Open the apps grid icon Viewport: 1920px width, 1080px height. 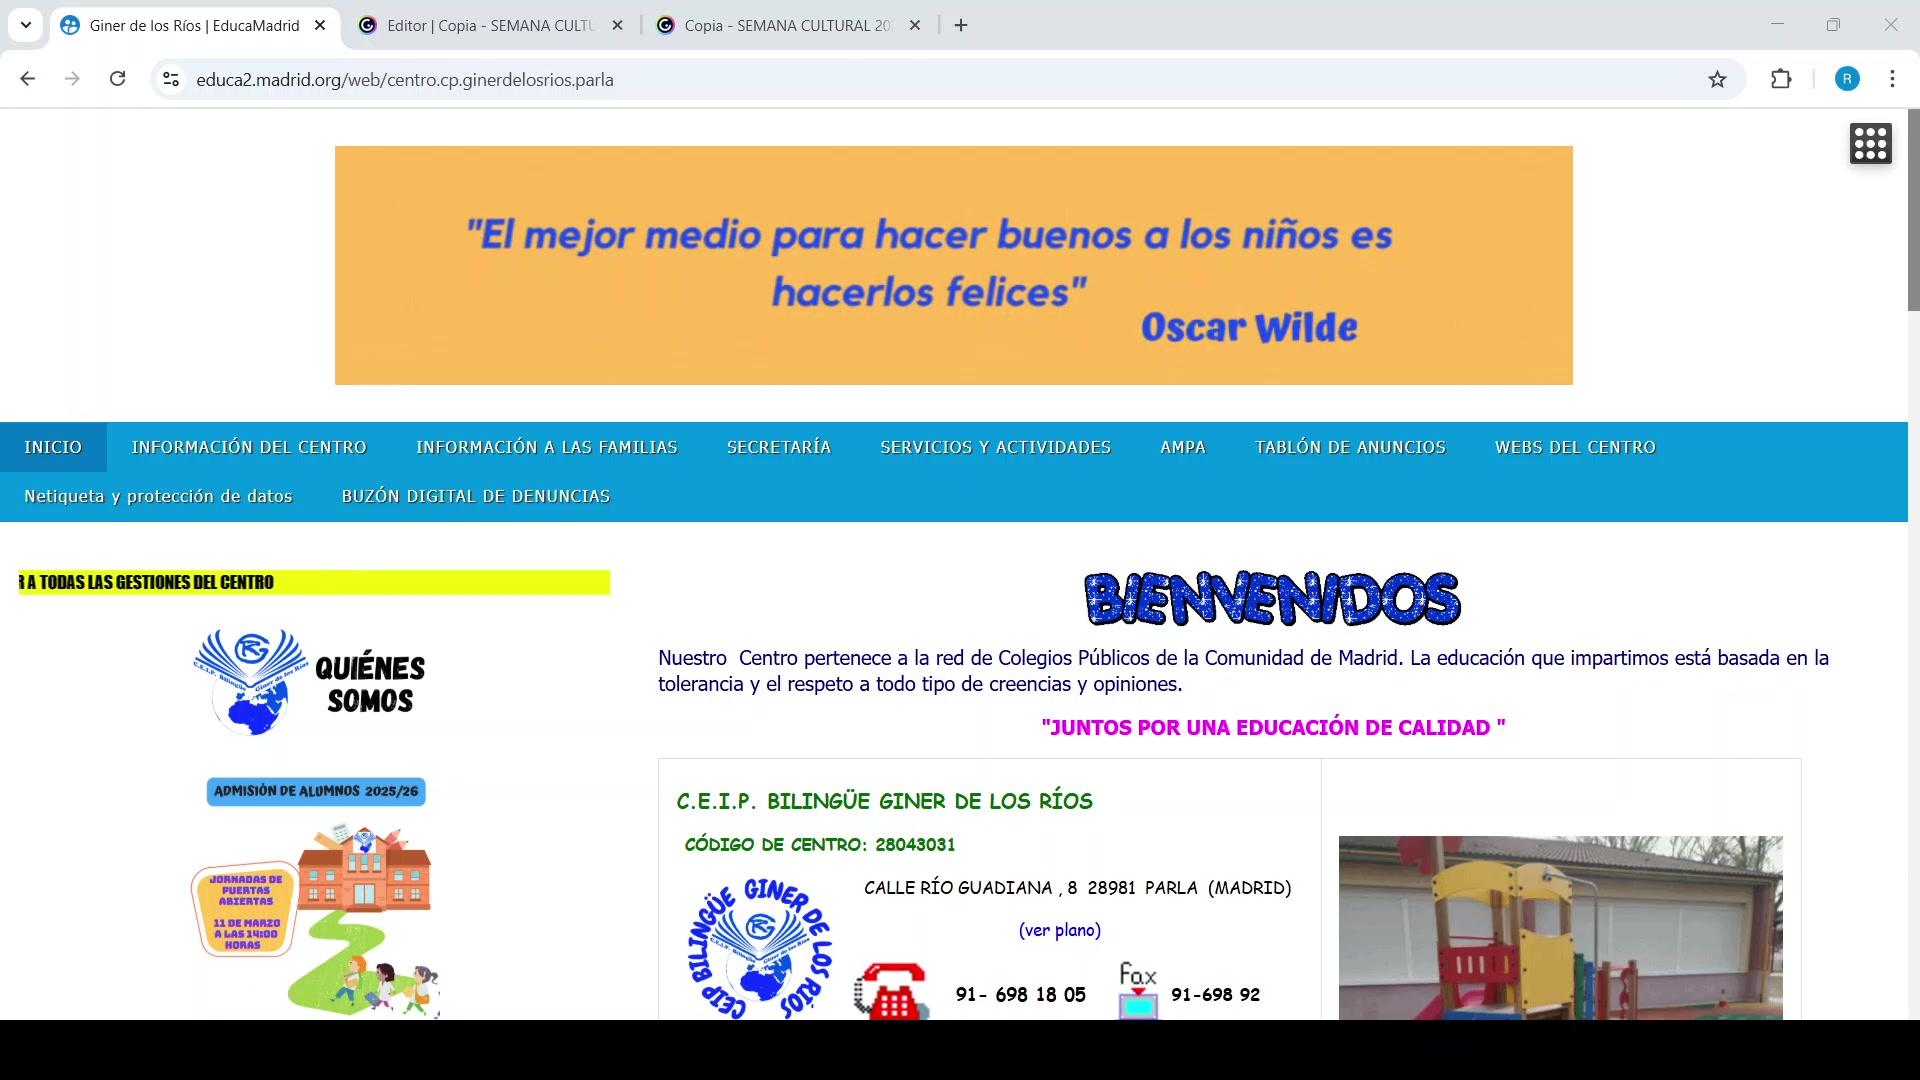click(x=1870, y=144)
